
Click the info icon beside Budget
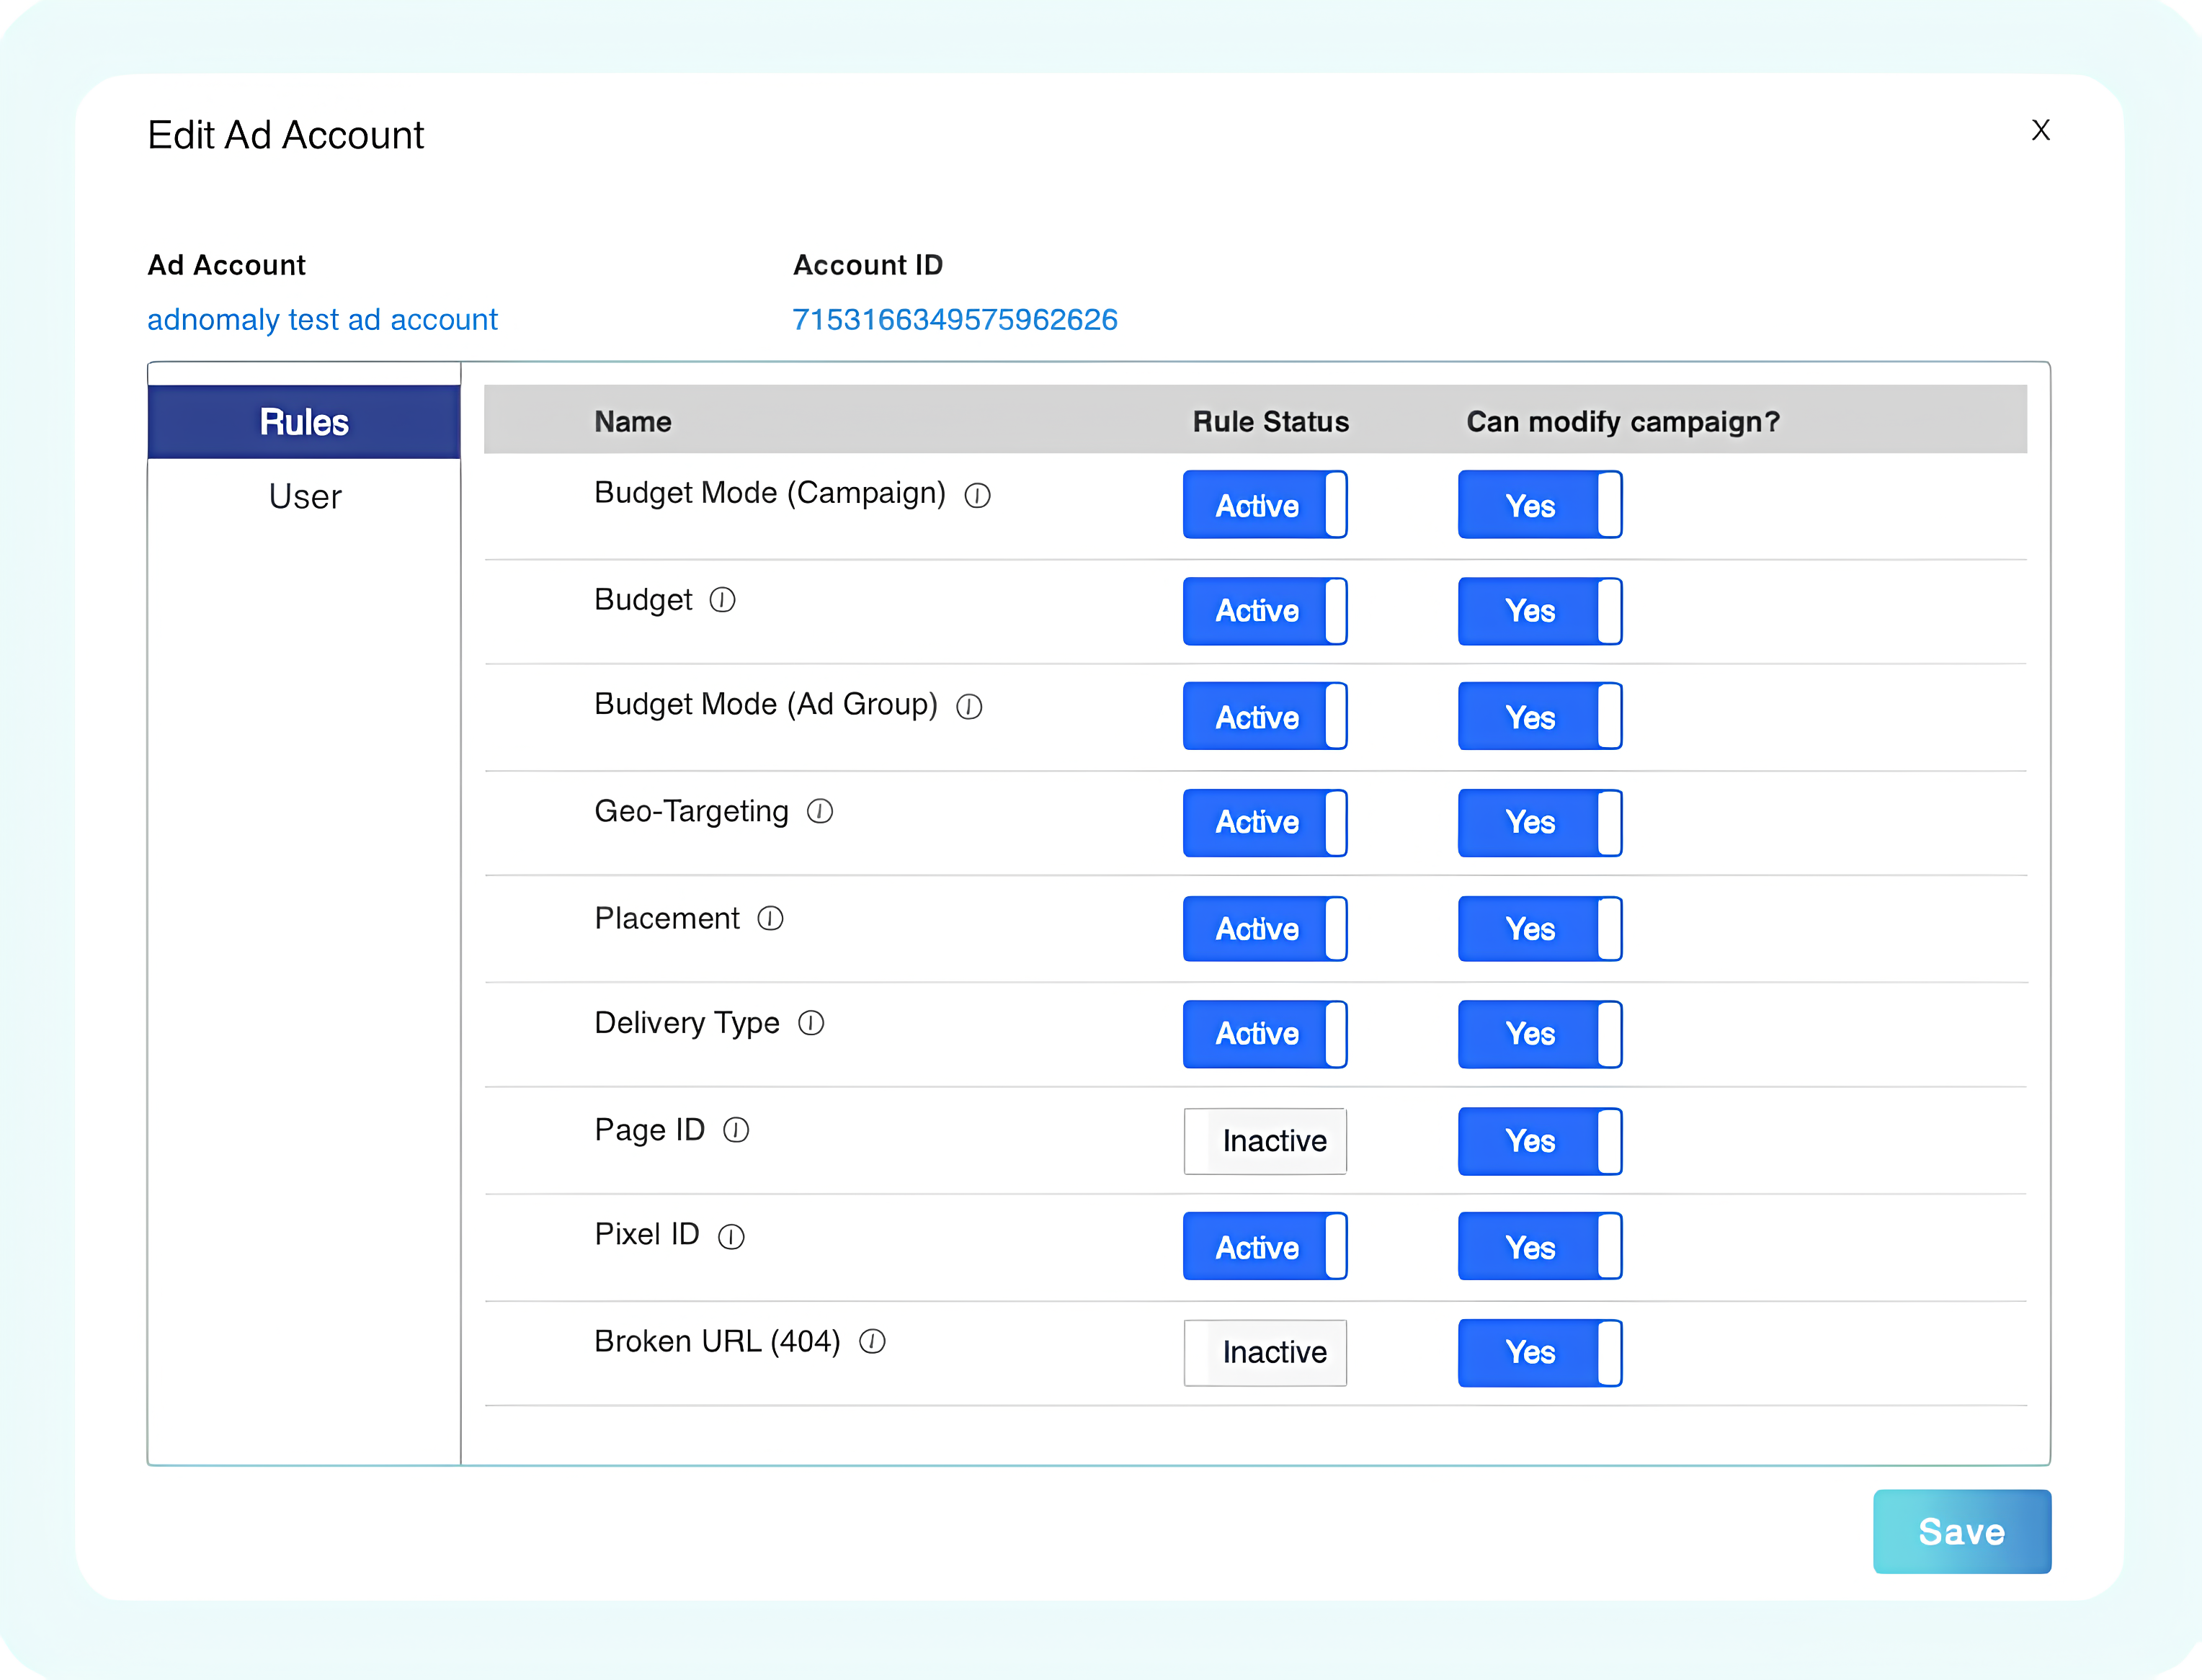722,600
